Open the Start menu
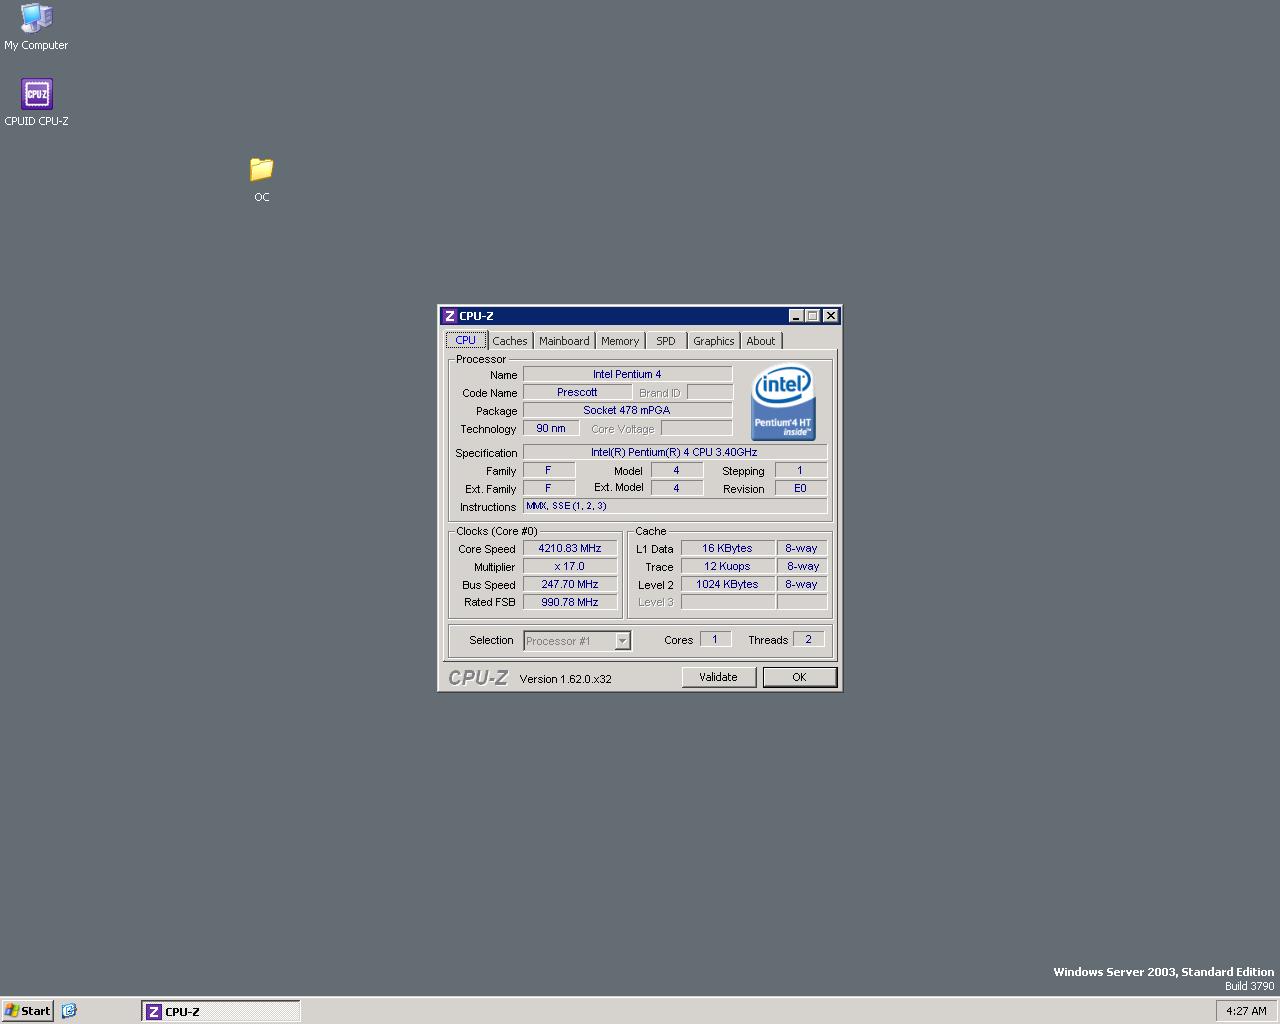 [27, 1011]
